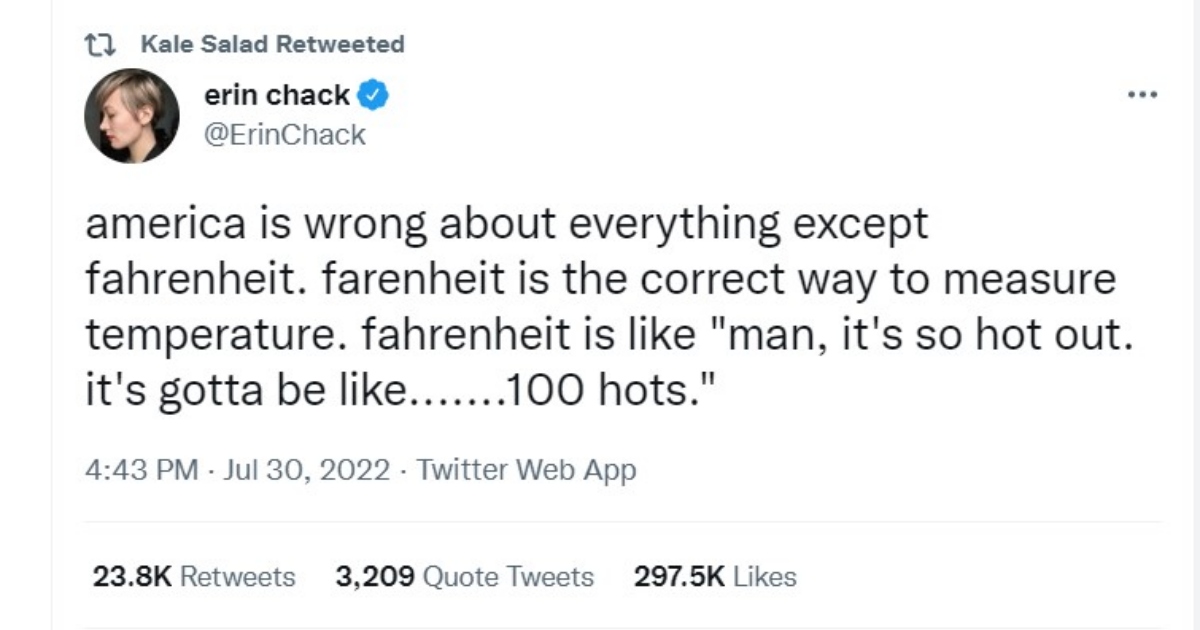View the 23.8K Retweets list
The height and width of the screenshot is (630, 1200).
click(x=193, y=577)
